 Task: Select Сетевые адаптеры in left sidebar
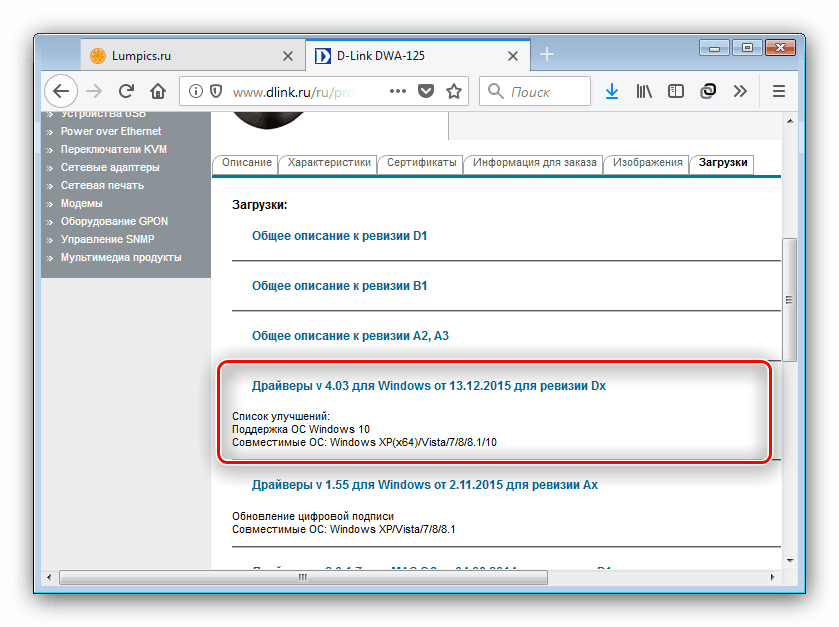pyautogui.click(x=102, y=167)
